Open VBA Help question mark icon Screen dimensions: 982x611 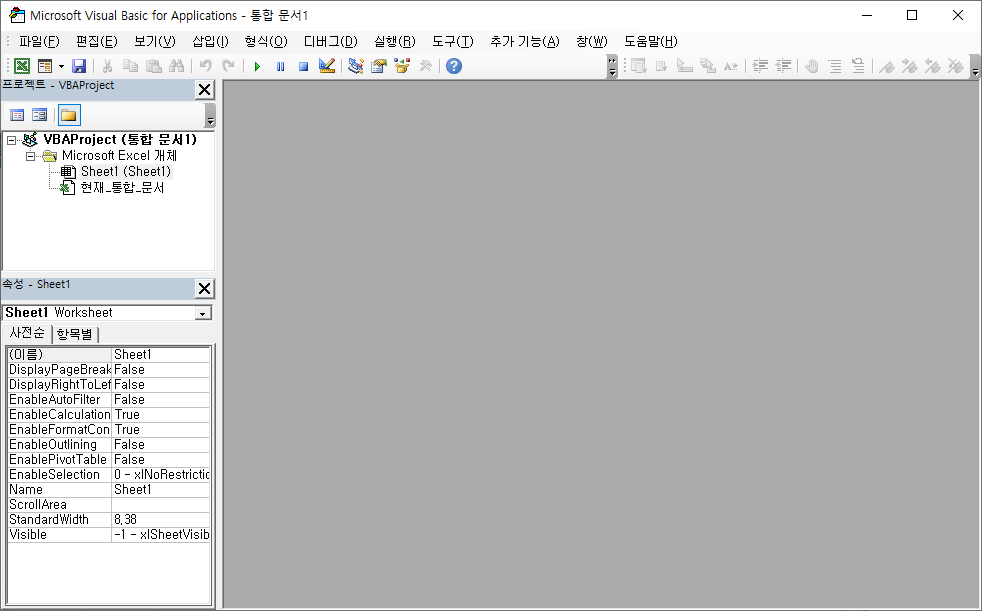tap(454, 66)
